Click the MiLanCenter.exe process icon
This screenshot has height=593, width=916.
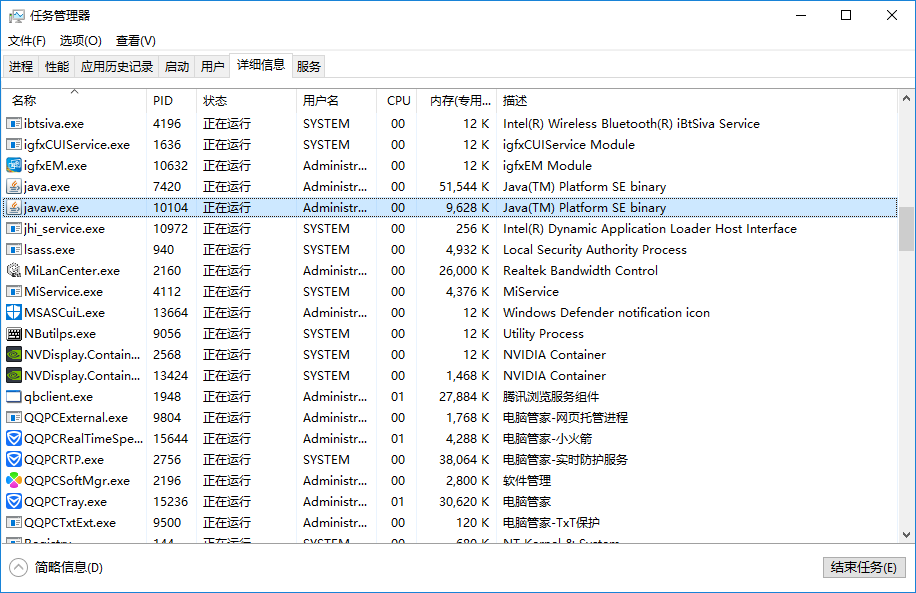[12, 270]
